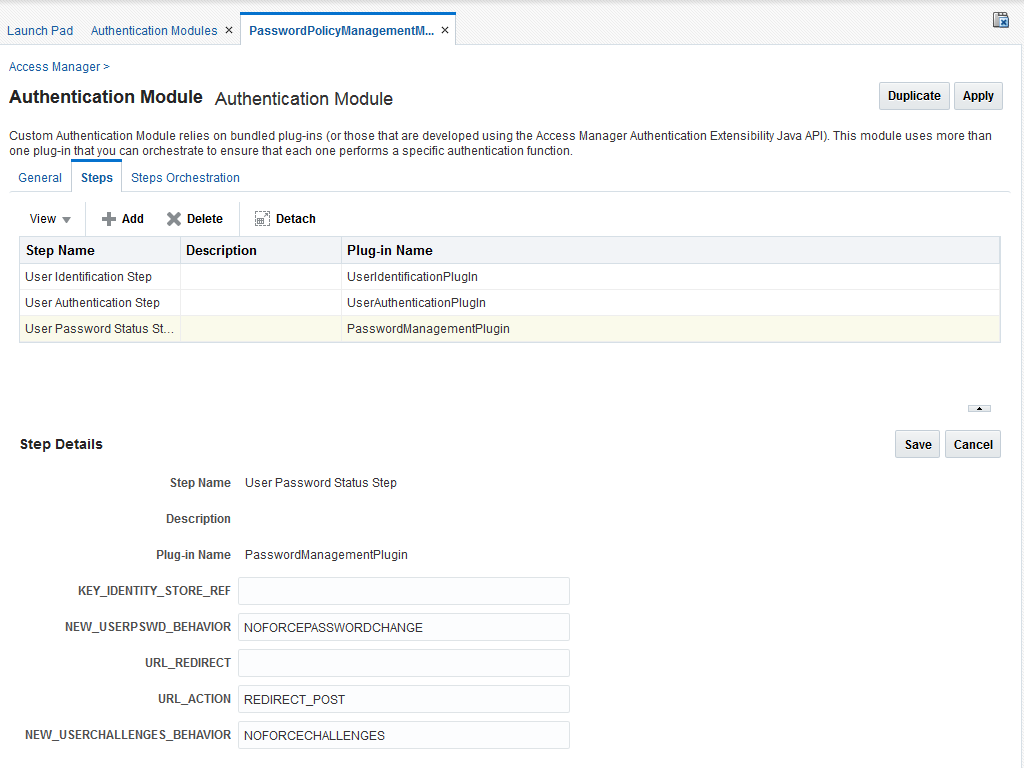
Task: Select the User Password Status St... row
Action: click(509, 329)
